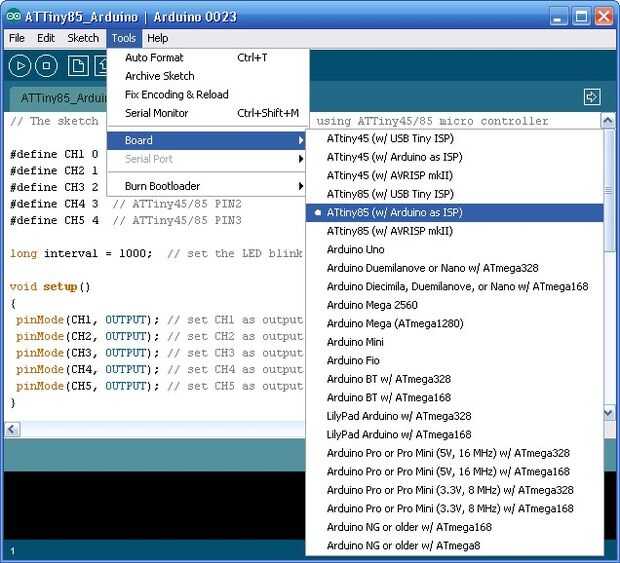
Task: Choose Auto Format from Tools menu
Action: 208,58
